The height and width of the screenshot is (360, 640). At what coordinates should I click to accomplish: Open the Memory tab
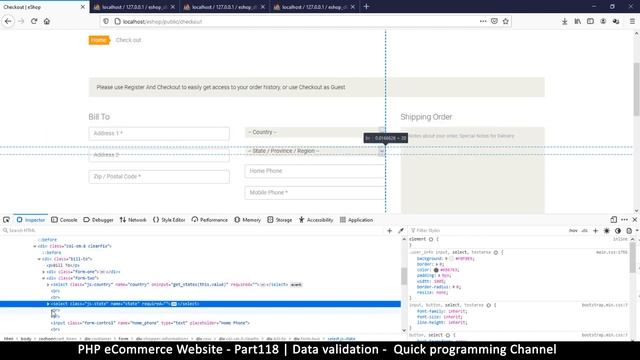point(247,220)
